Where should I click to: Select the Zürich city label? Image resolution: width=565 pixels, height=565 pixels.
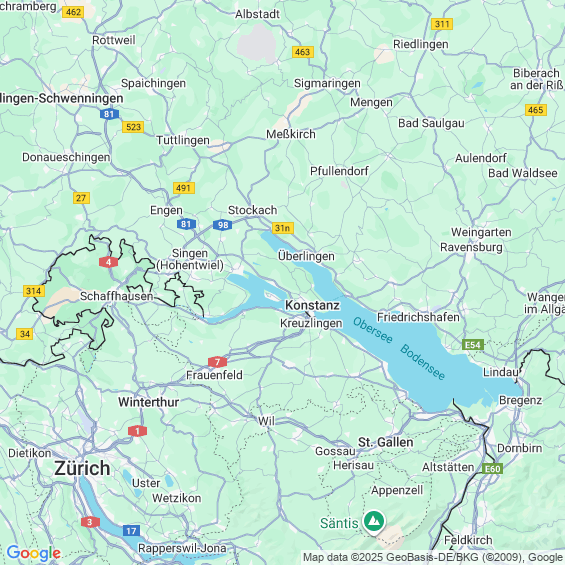click(x=82, y=468)
